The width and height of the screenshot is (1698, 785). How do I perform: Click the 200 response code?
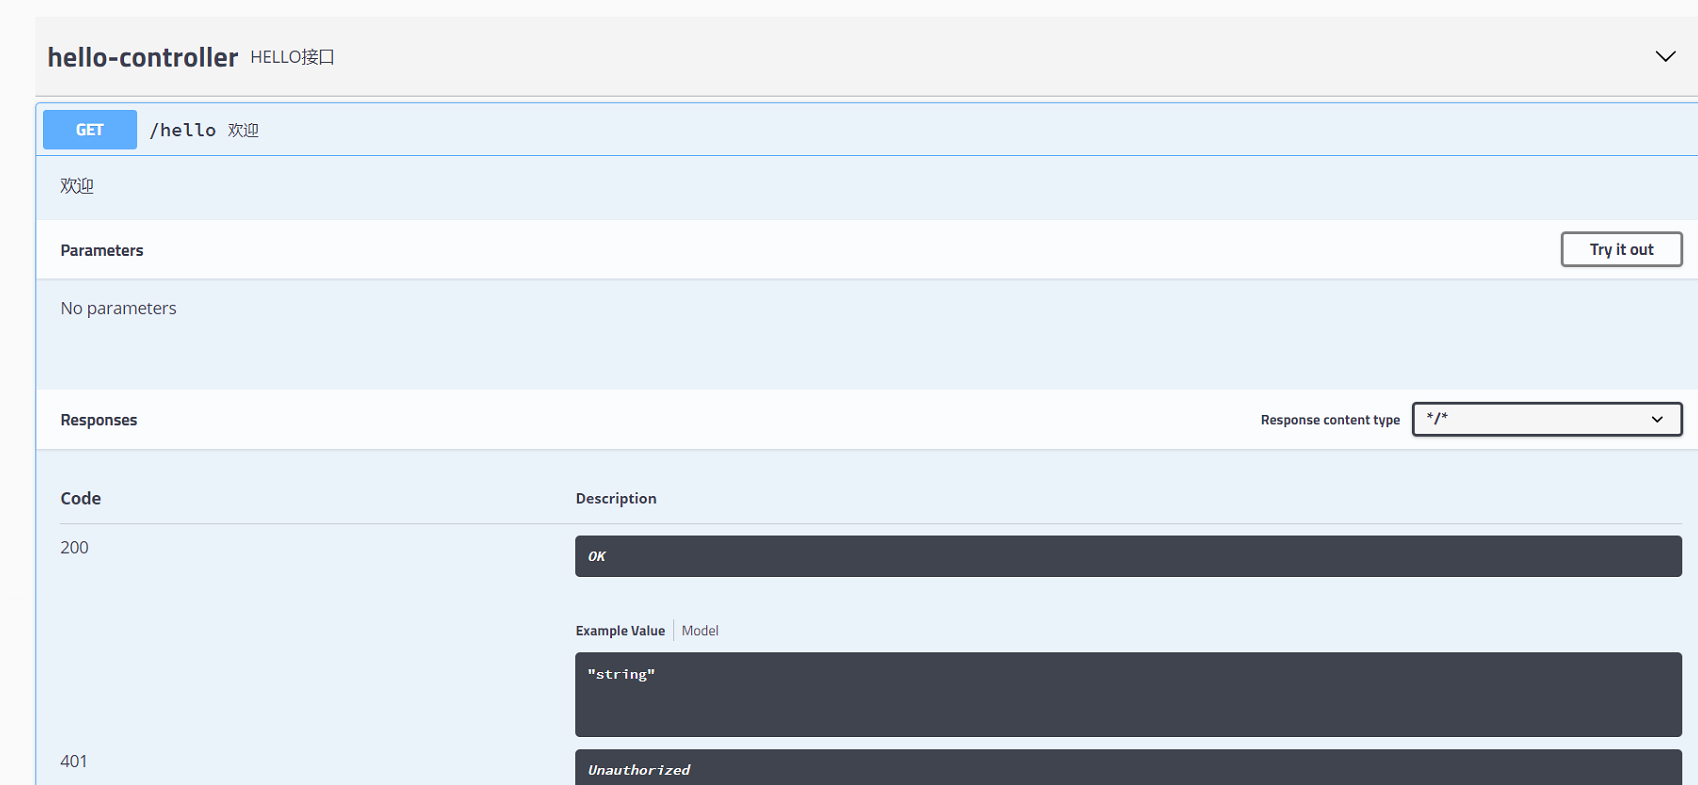[x=74, y=547]
